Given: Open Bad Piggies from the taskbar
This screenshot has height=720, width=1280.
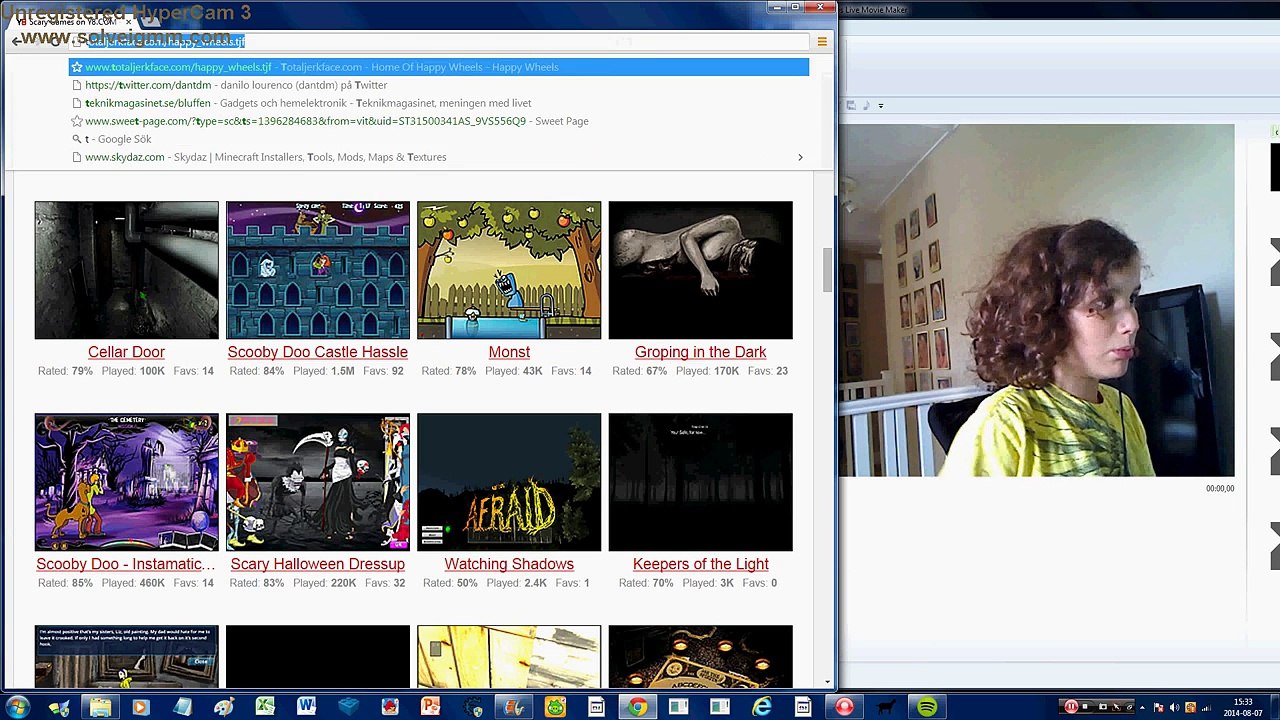Looking at the screenshot, I should point(555,708).
